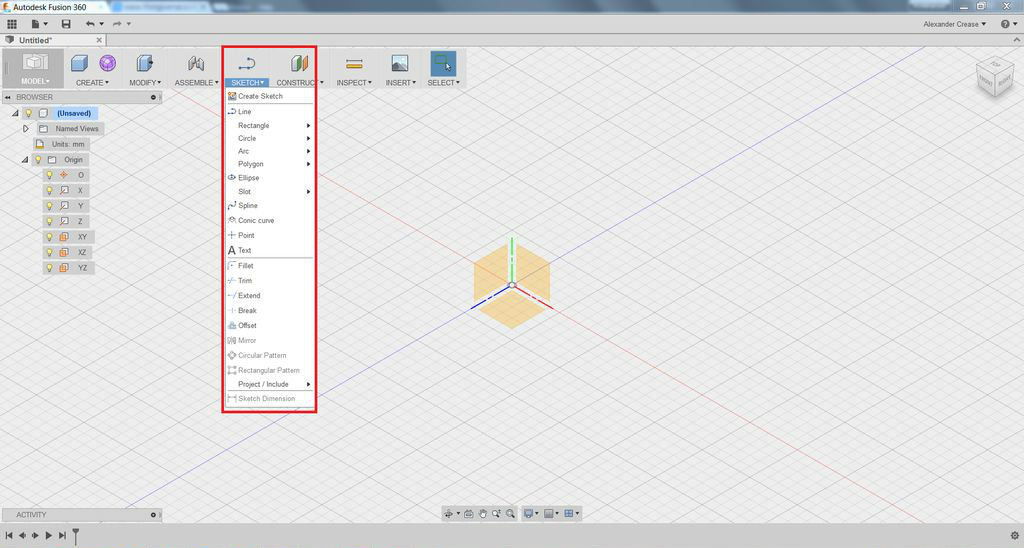Choose Create Sketch from Sketch menu

coord(269,96)
